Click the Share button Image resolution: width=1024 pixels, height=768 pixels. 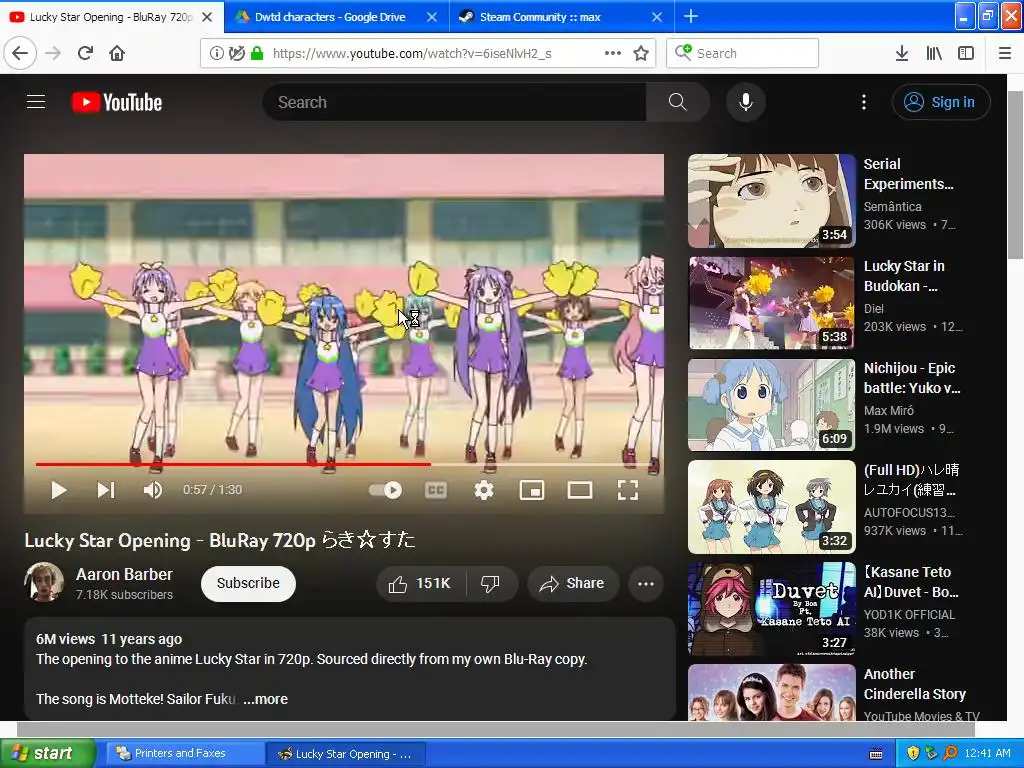coord(573,583)
